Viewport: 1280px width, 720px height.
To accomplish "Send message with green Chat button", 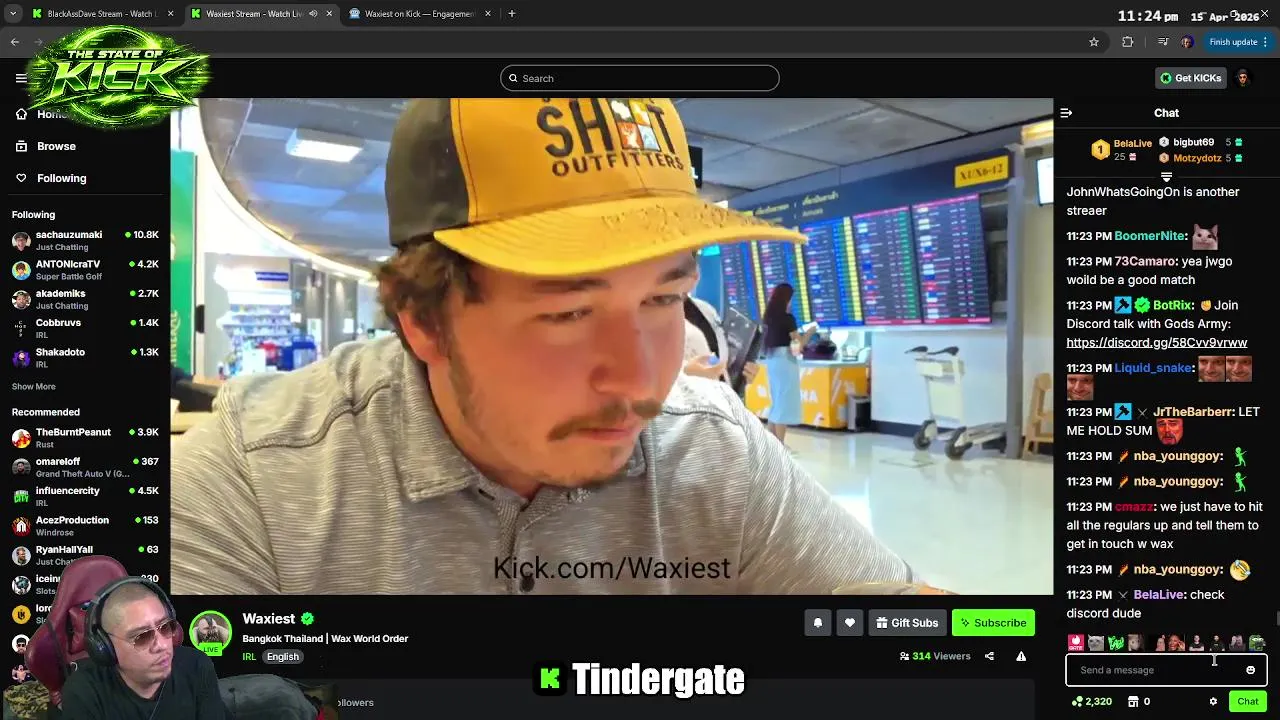I will (x=1247, y=701).
